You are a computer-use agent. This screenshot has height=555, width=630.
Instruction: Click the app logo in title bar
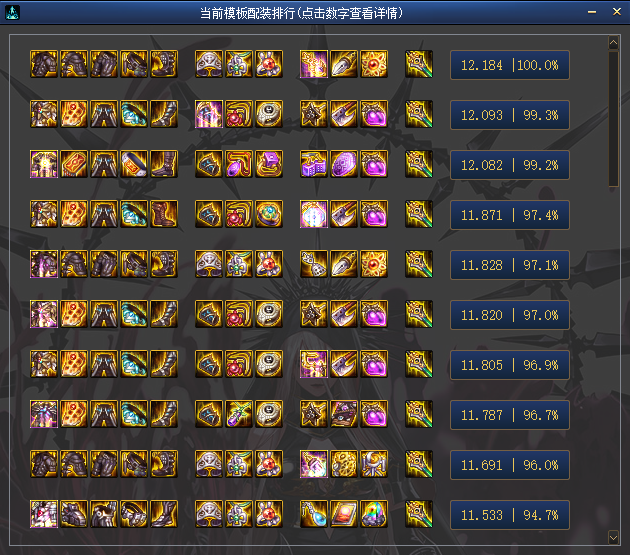pos(12,12)
